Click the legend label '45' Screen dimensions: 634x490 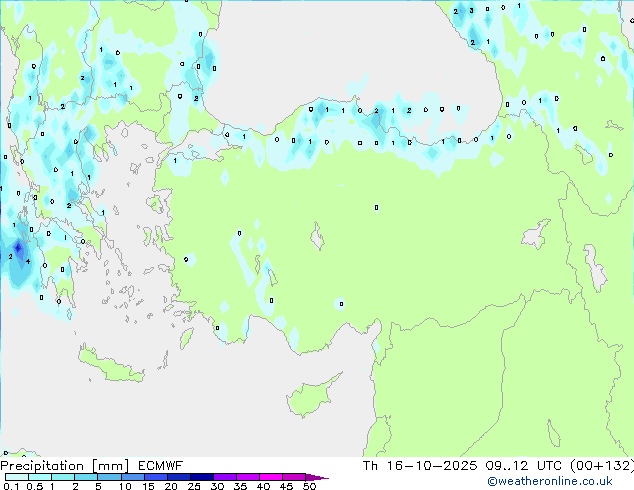point(286,486)
